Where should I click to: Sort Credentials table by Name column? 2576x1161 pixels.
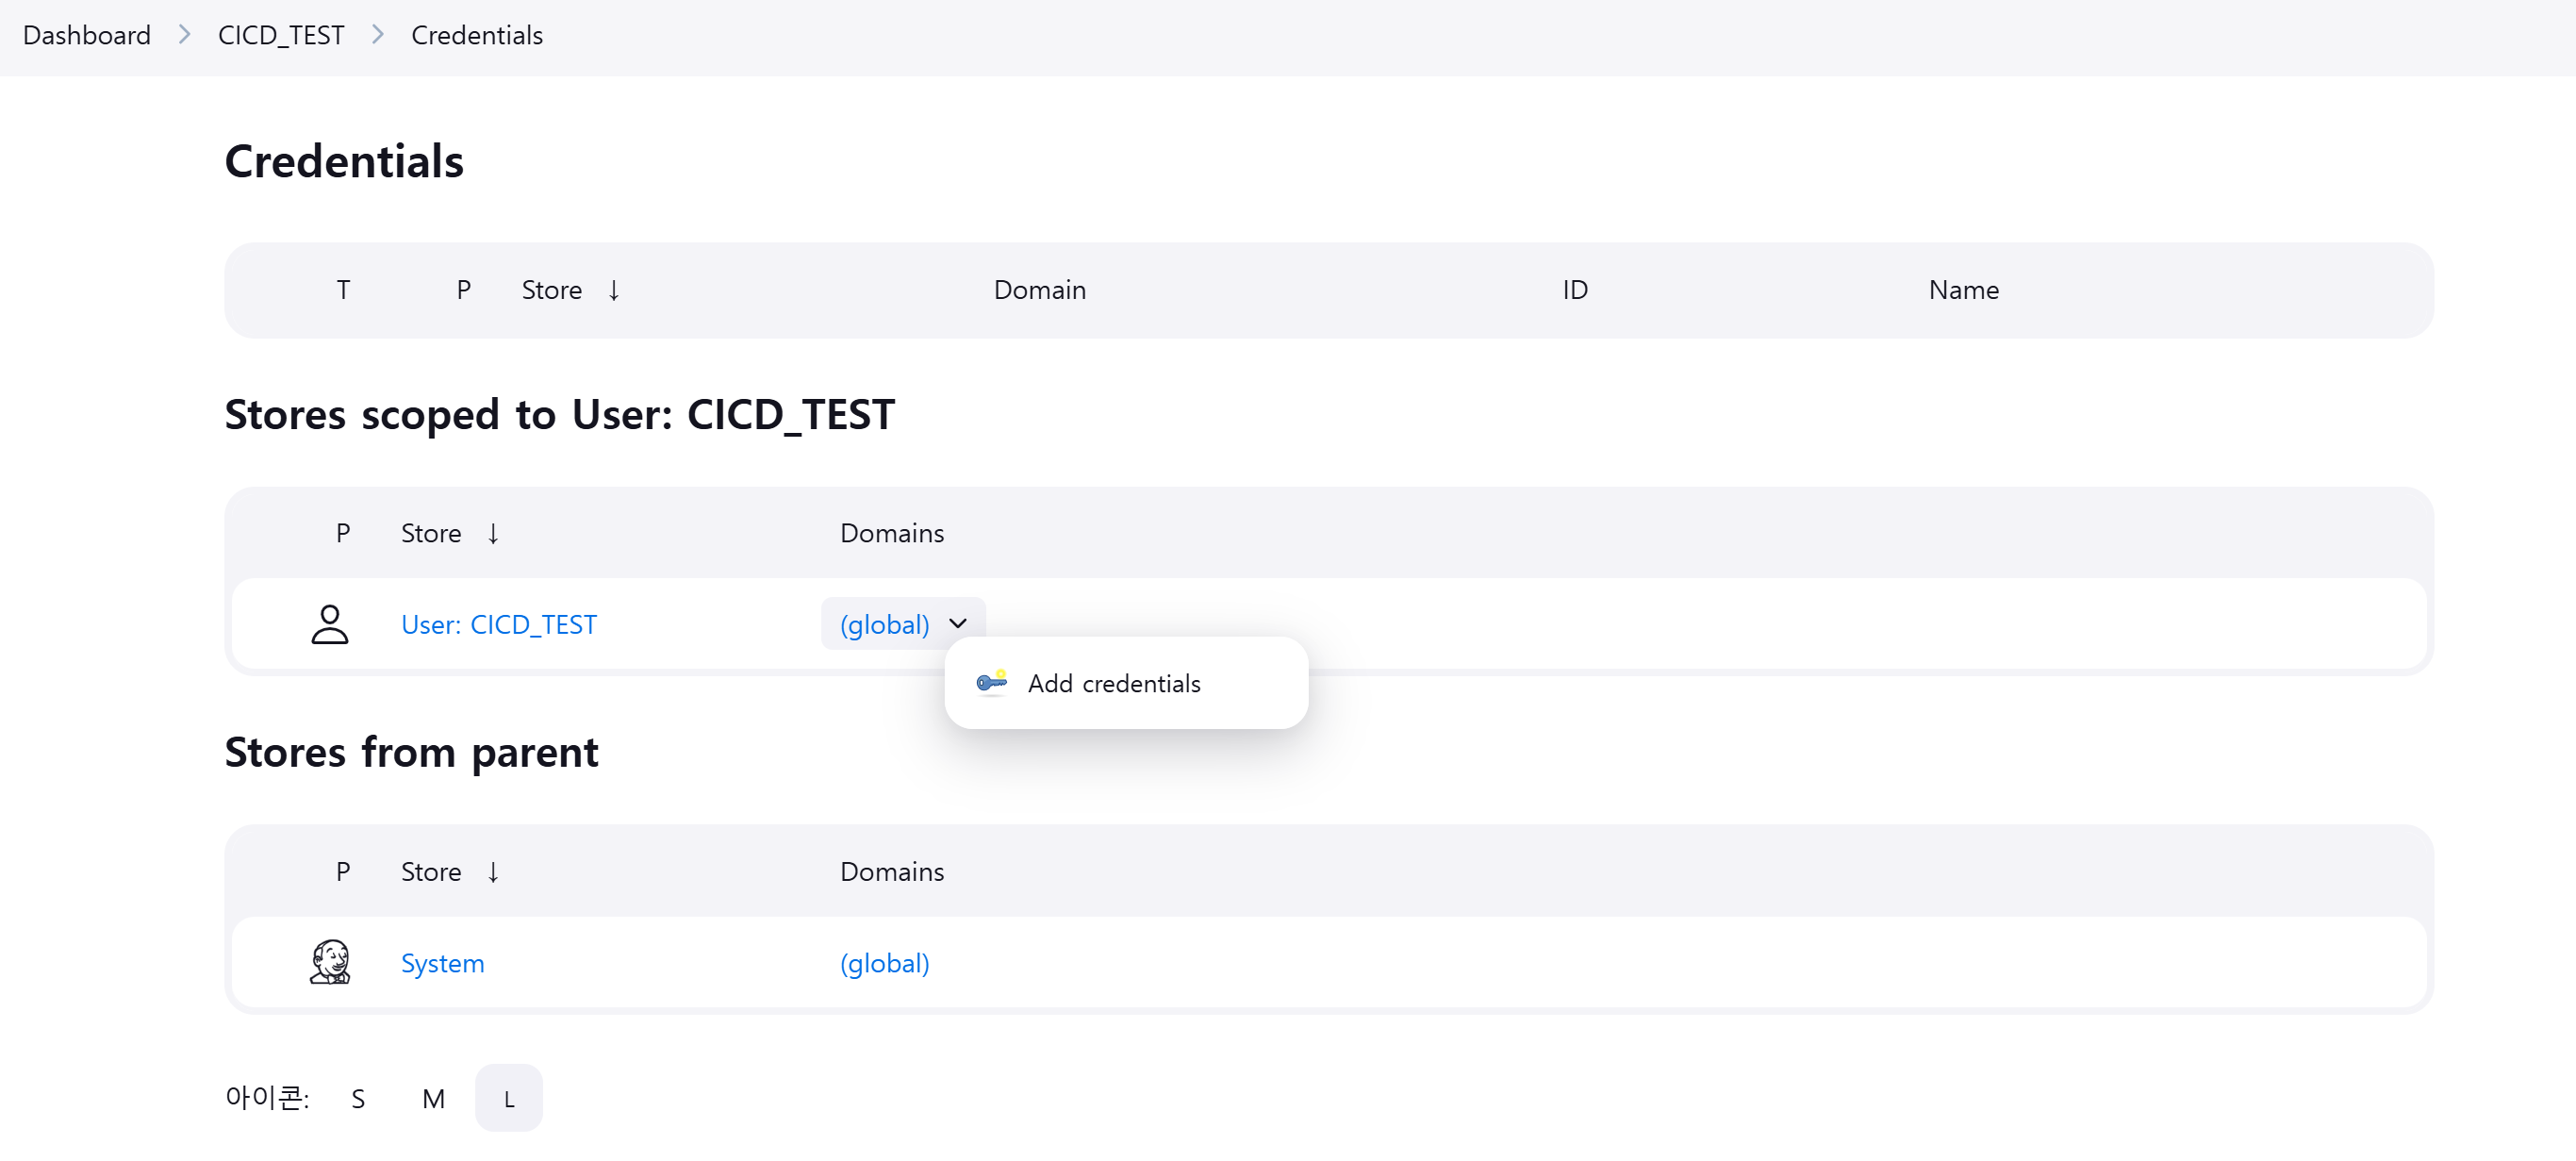click(1962, 290)
